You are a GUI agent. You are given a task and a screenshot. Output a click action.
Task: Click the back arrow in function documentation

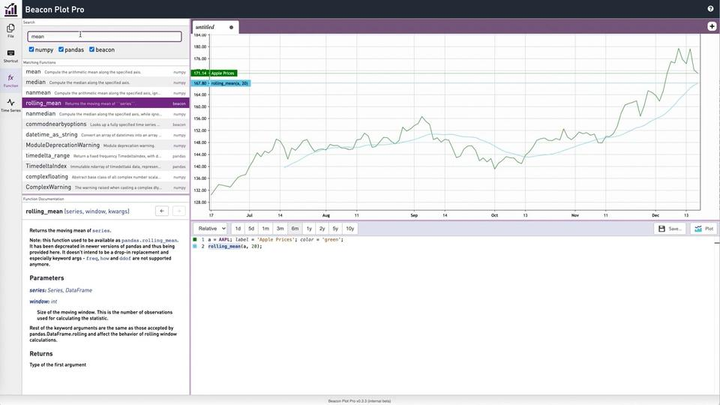[x=162, y=211]
